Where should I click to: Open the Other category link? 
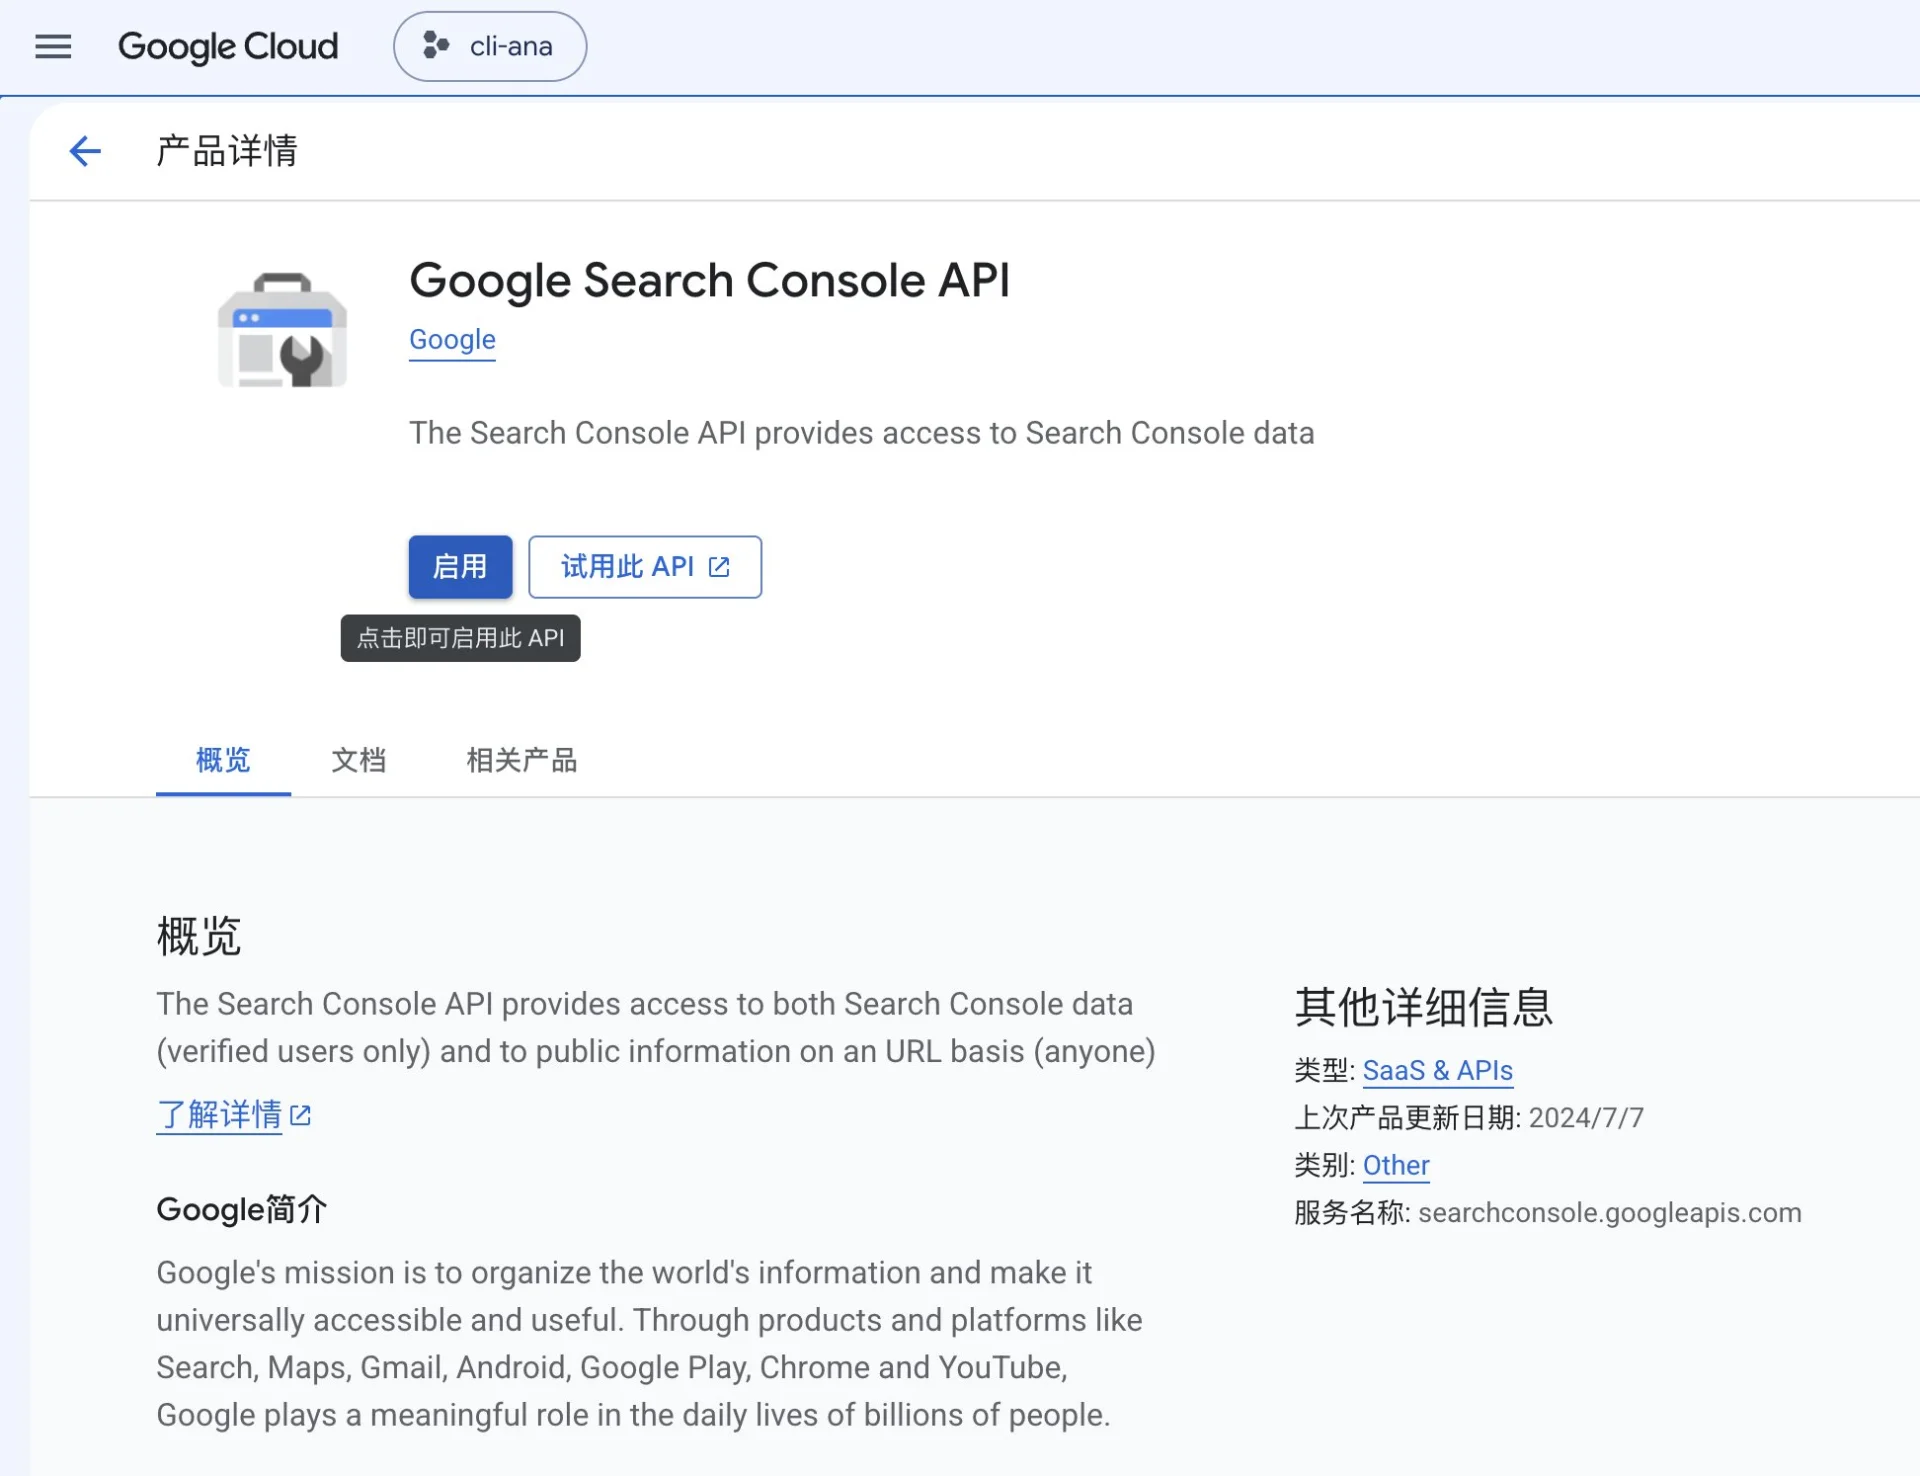pyautogui.click(x=1396, y=1165)
